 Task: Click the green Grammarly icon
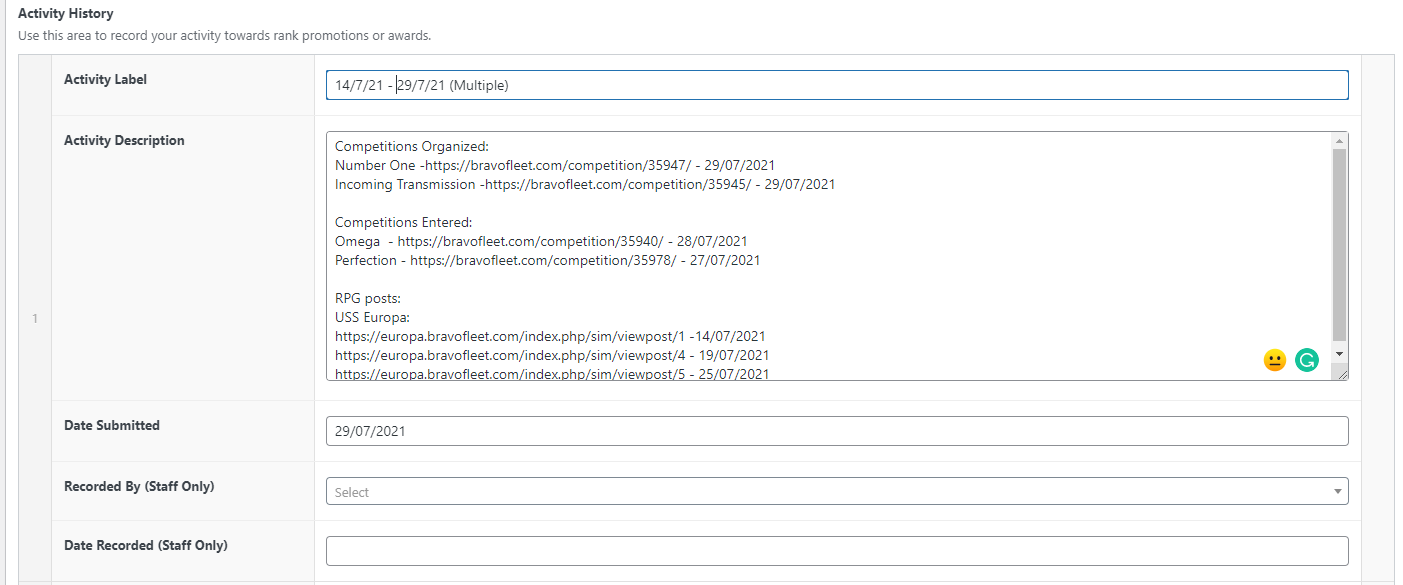point(1306,360)
